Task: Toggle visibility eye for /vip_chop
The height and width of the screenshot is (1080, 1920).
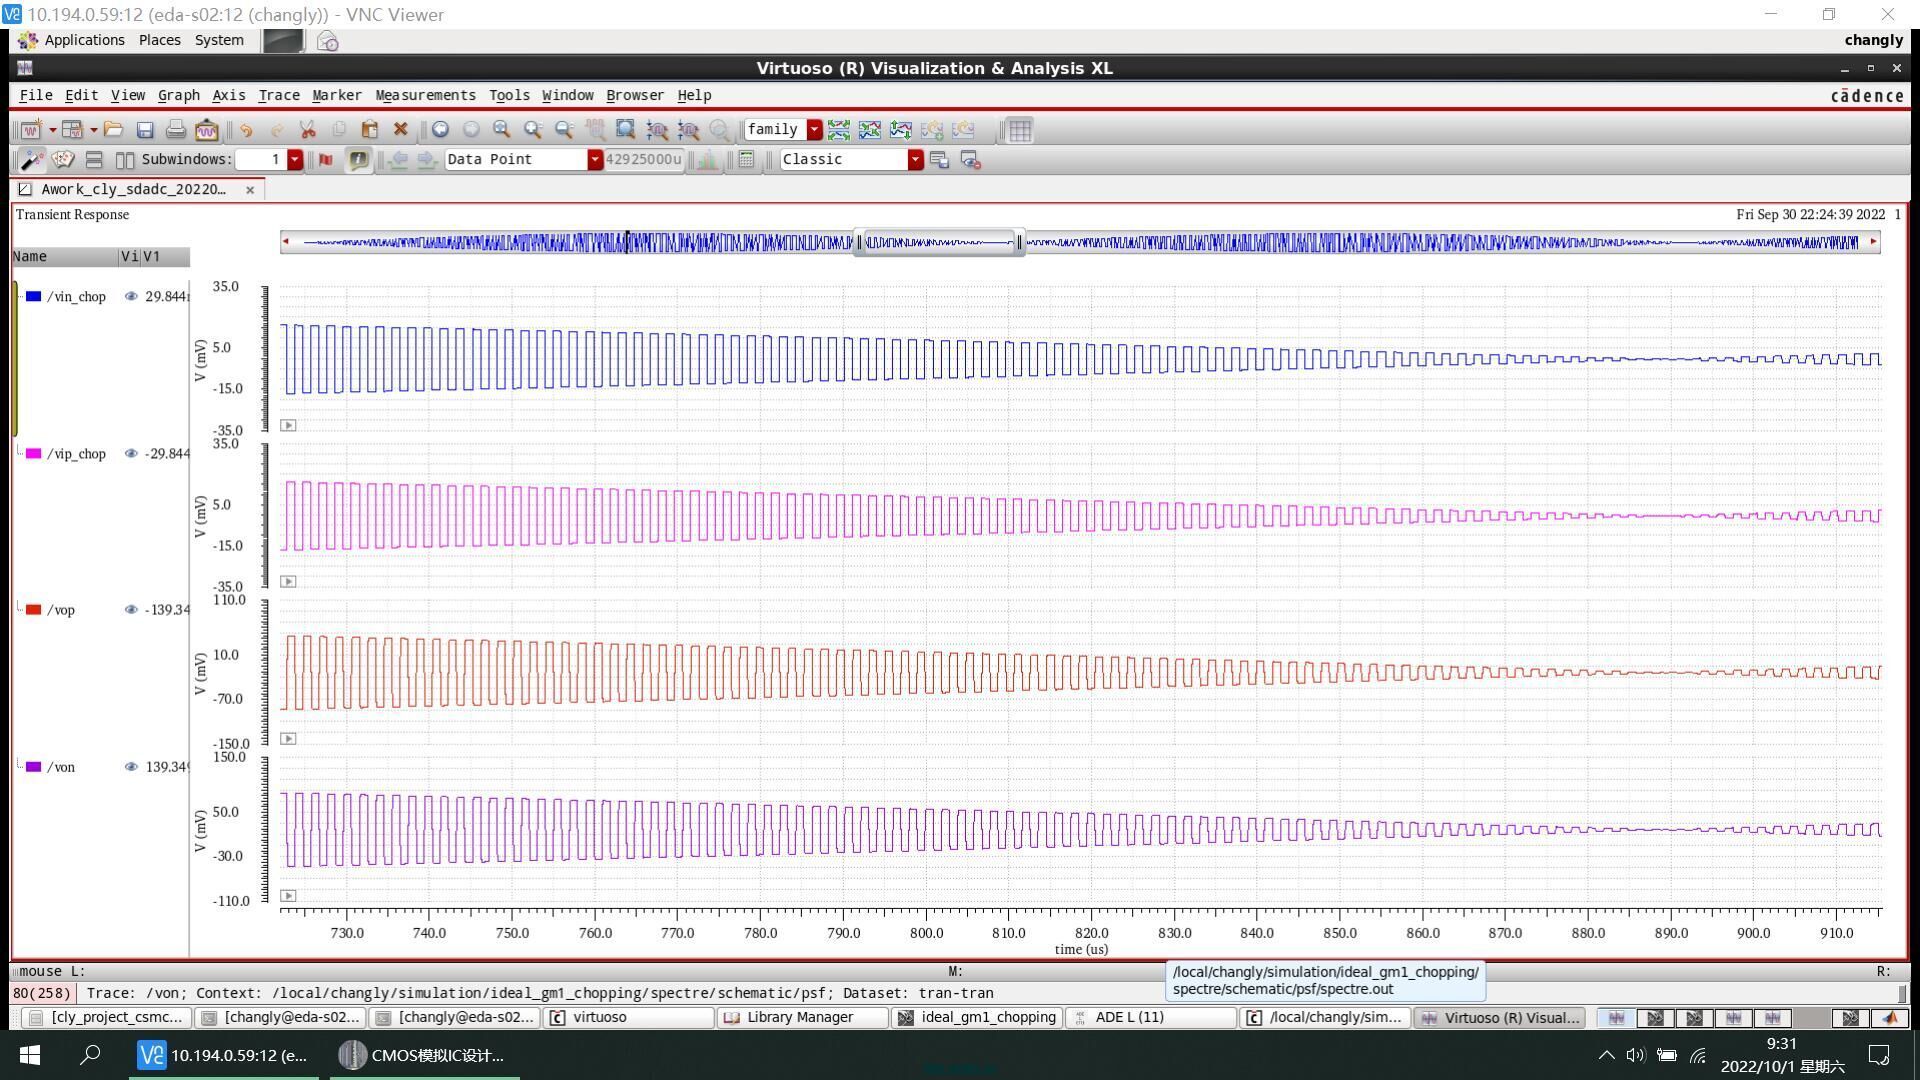Action: (x=131, y=454)
